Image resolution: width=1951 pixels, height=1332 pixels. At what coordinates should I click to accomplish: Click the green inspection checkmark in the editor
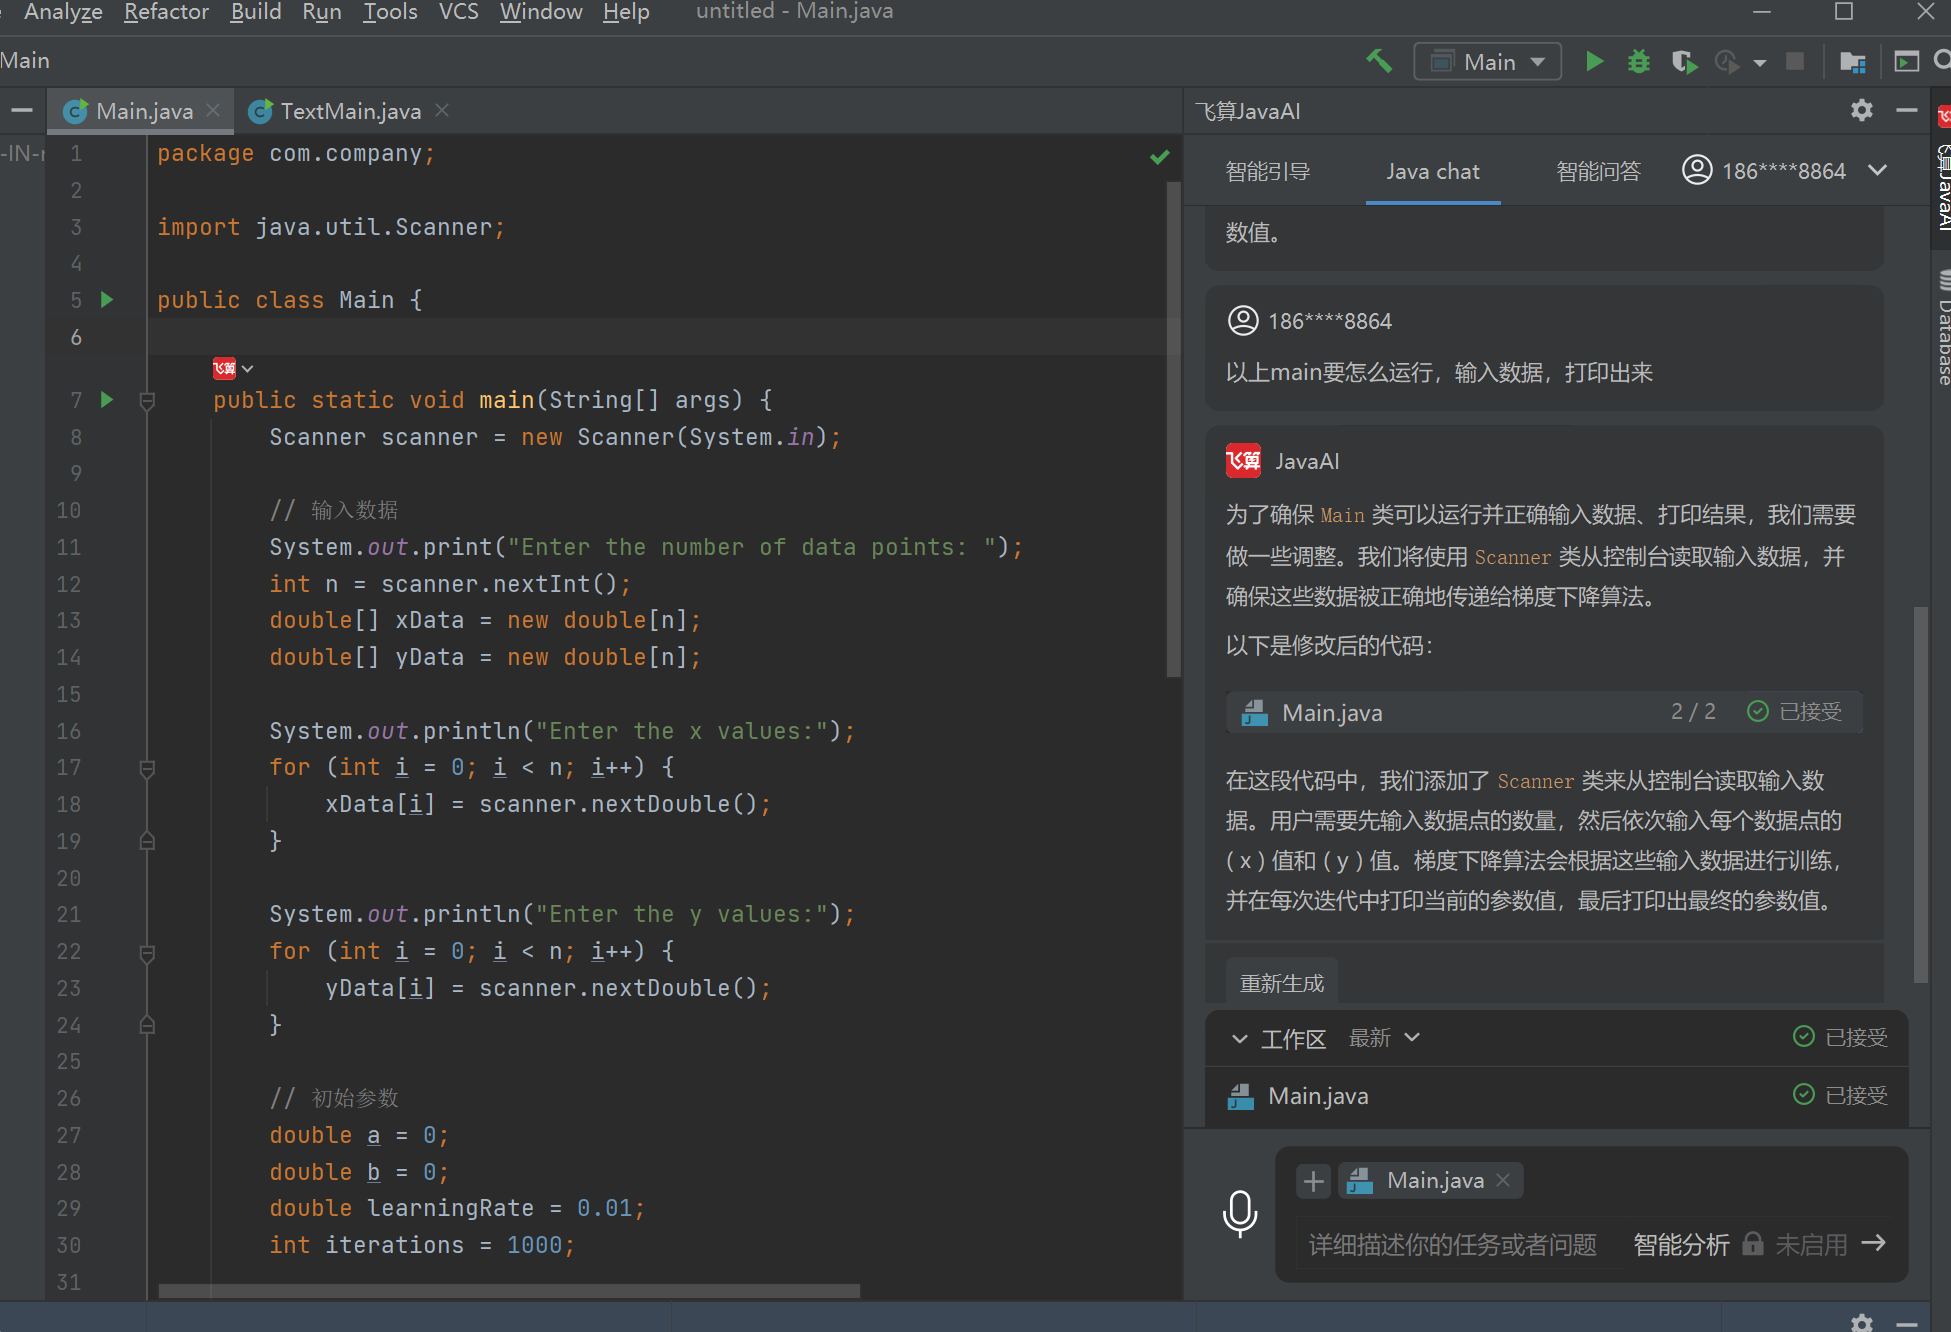(x=1160, y=156)
